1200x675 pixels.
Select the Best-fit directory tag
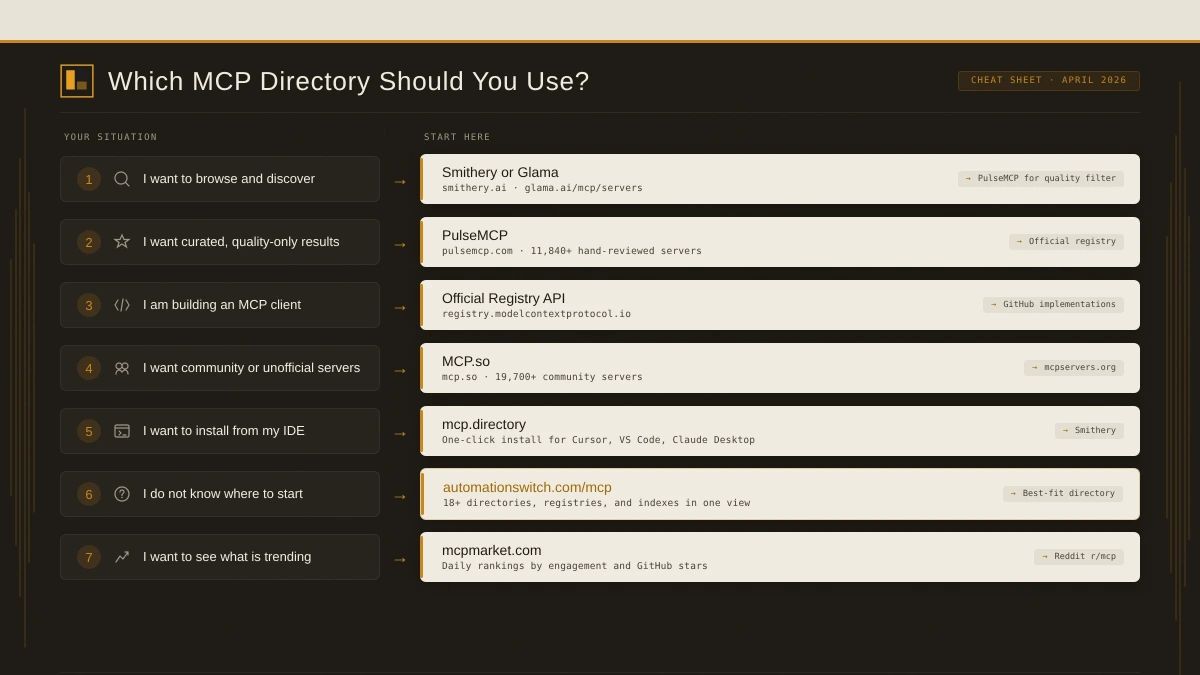pos(1062,493)
